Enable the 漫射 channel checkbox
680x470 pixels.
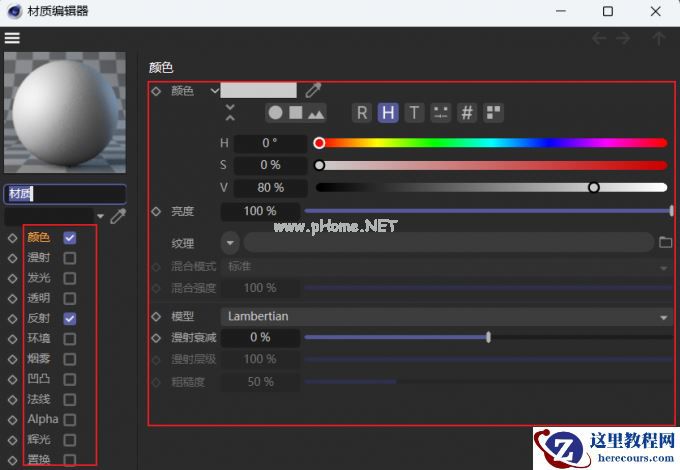70,258
